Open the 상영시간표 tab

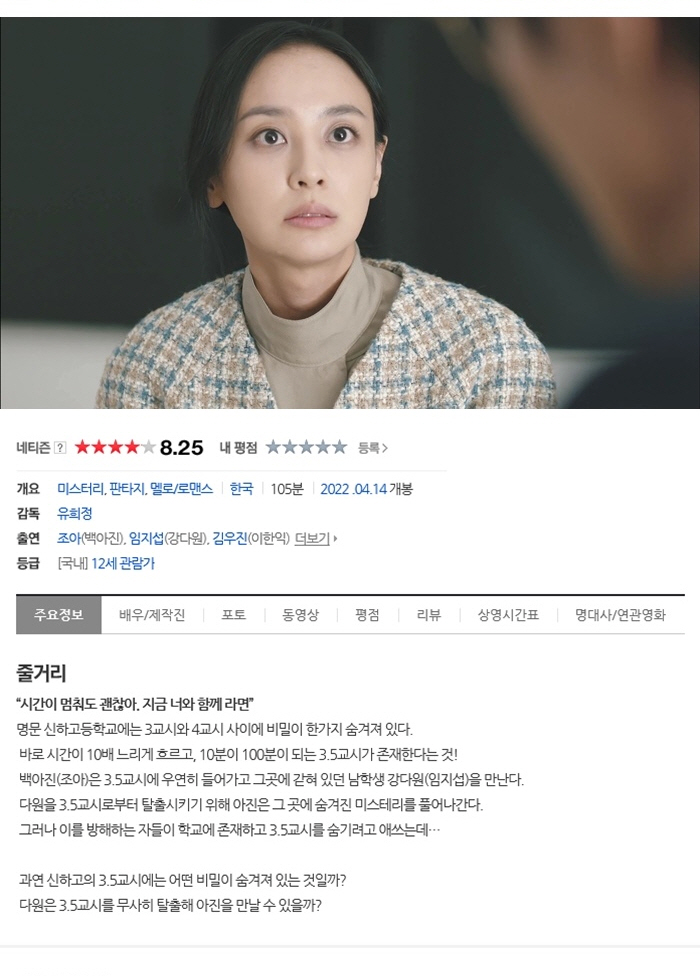click(508, 615)
